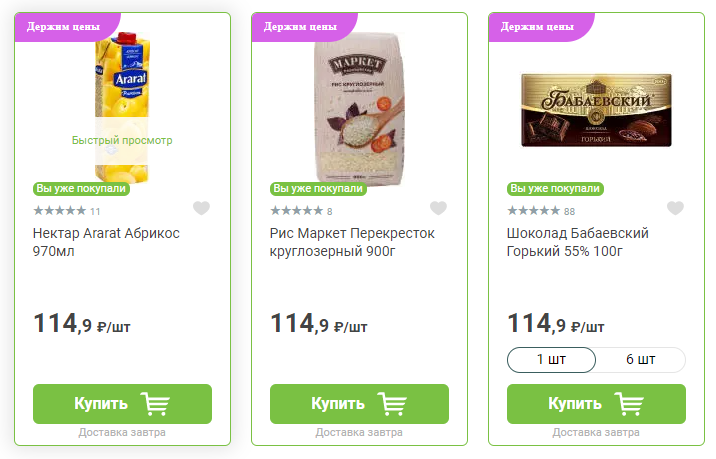716x459 pixels.
Task: Open the Рис Маркет Перекресток product title
Action: coord(352,242)
